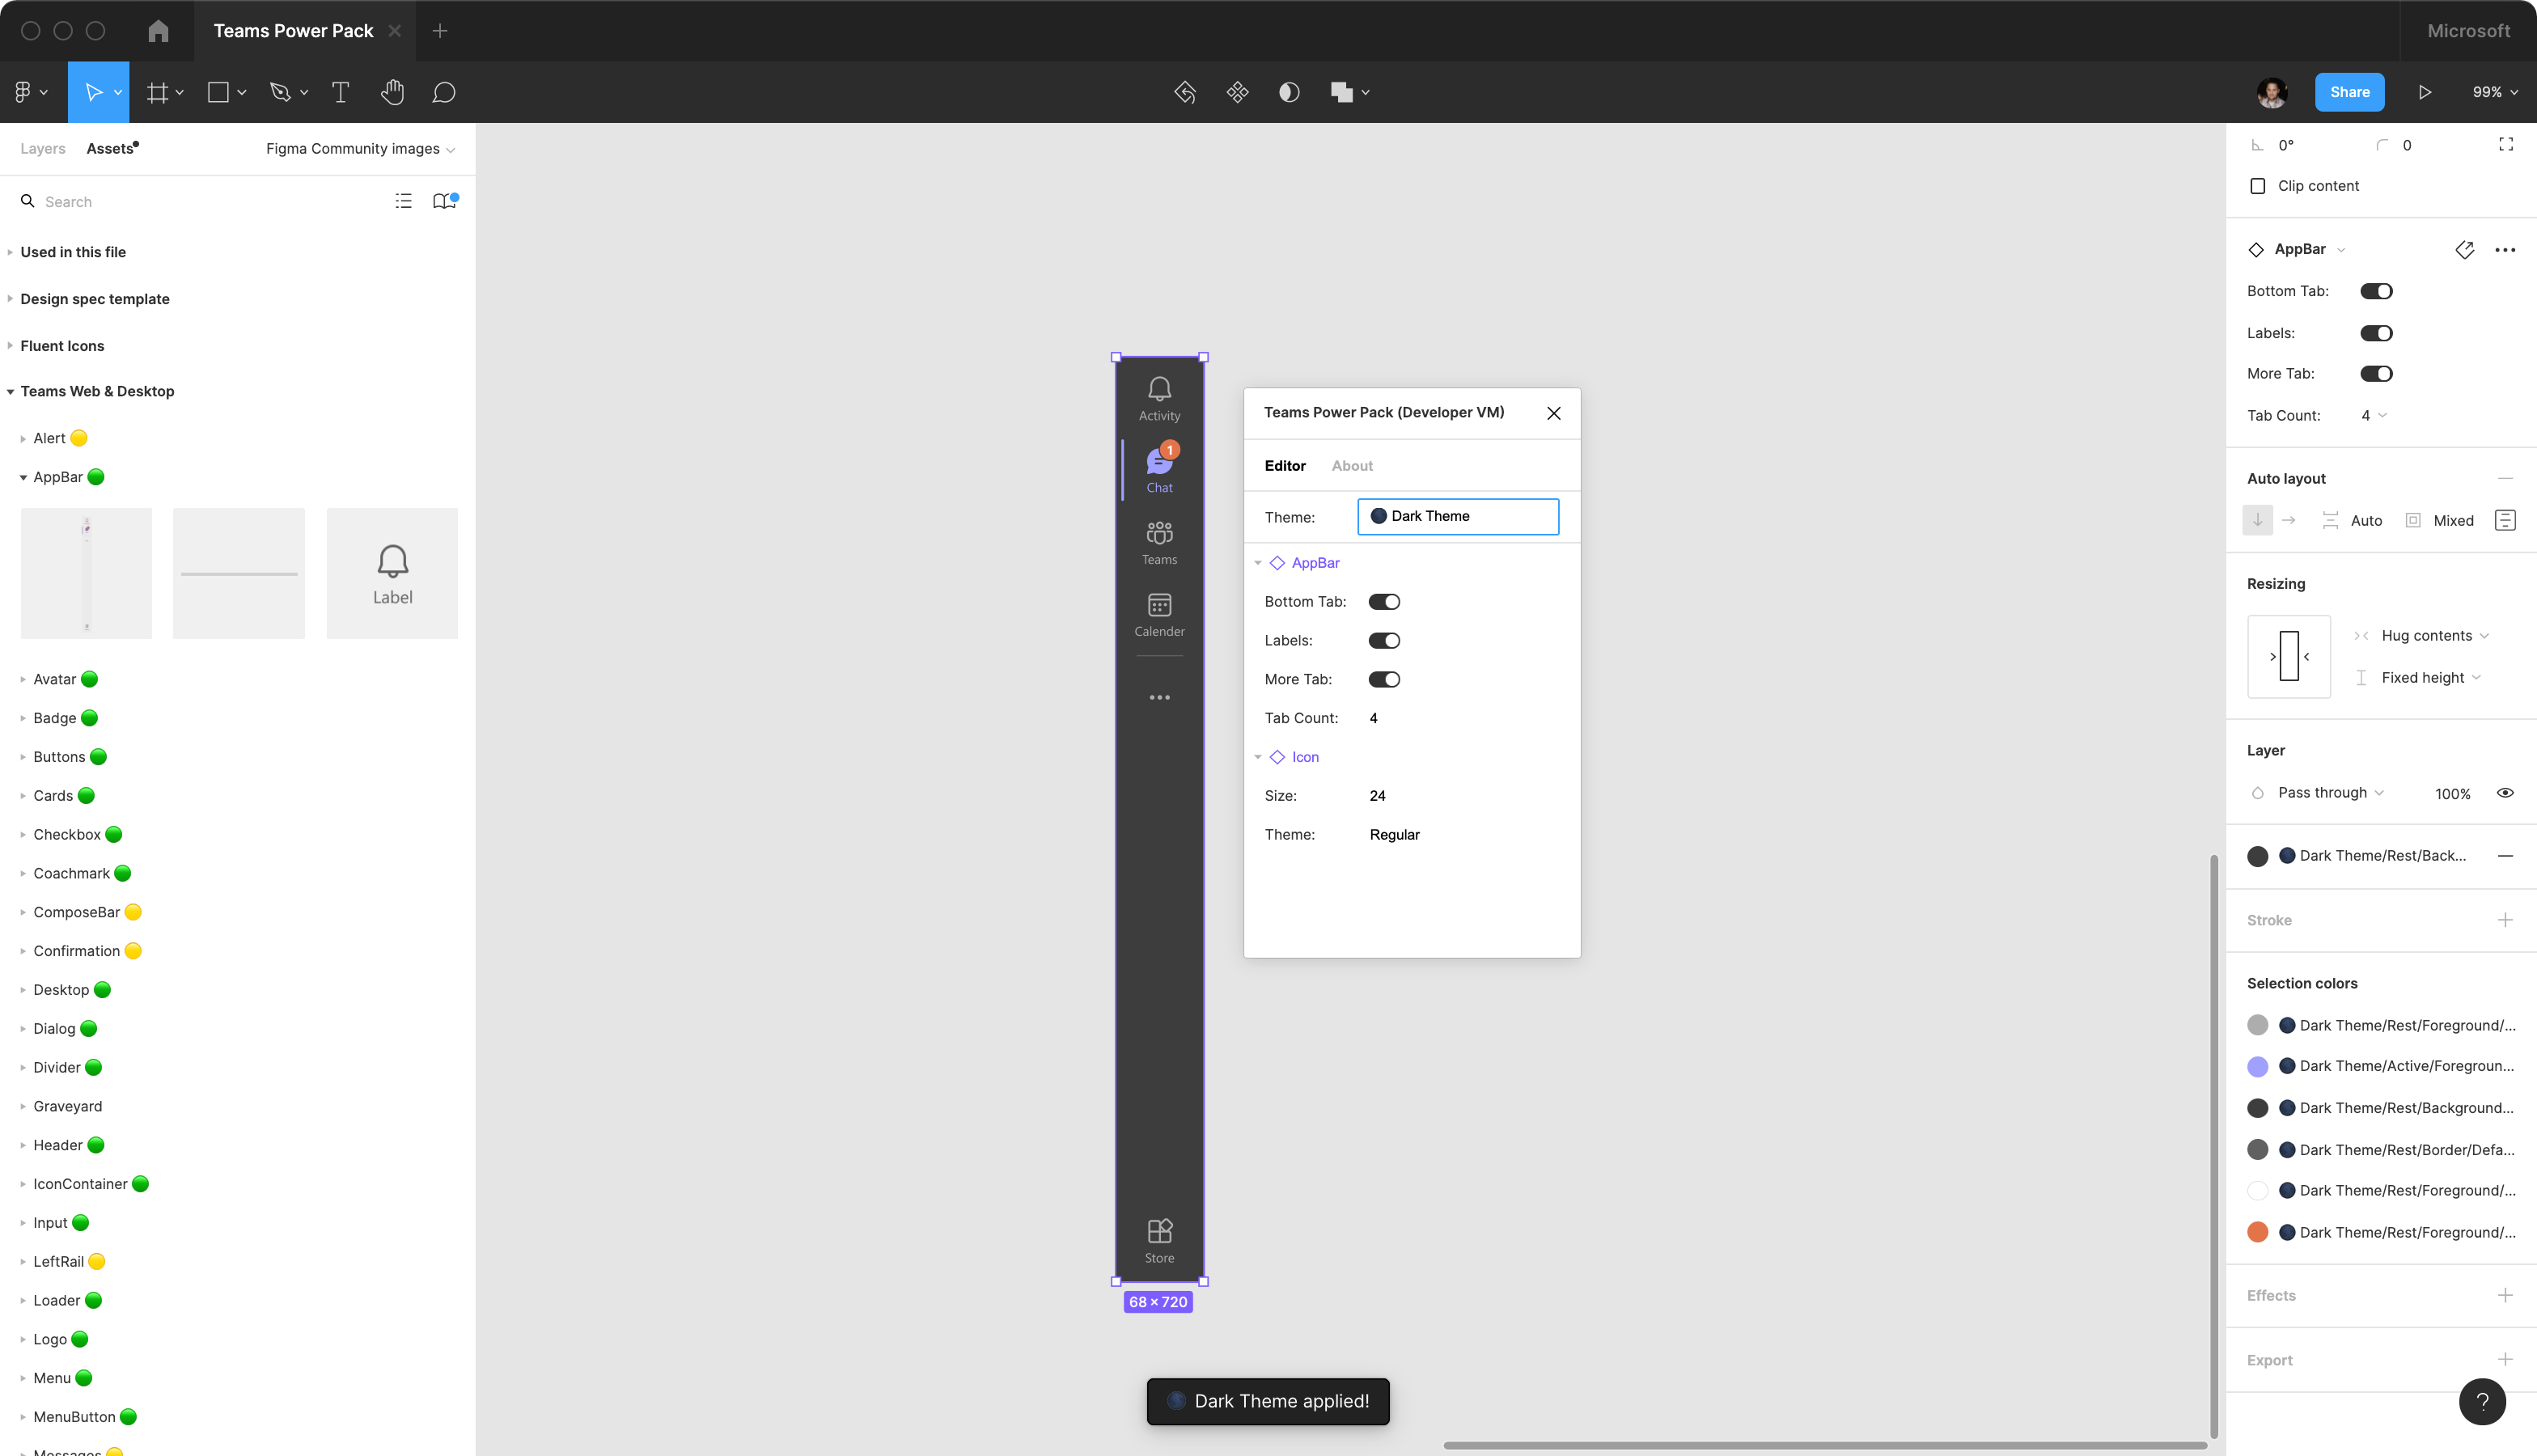This screenshot has height=1456, width=2537.
Task: Open Tab Count dropdown in properties panel
Action: 2374,416
